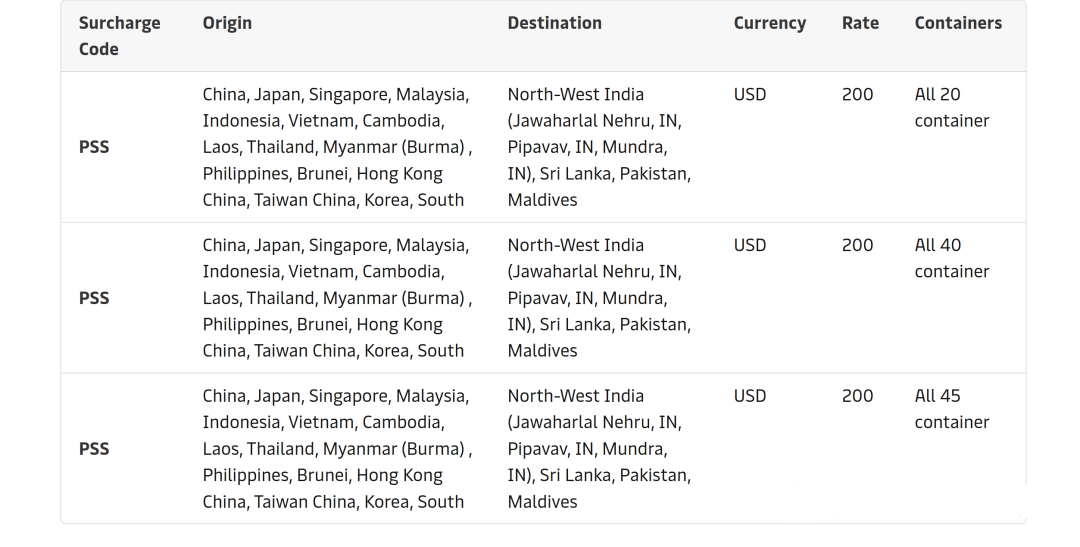Click the Currency column header
The image size is (1080, 547).
(769, 23)
